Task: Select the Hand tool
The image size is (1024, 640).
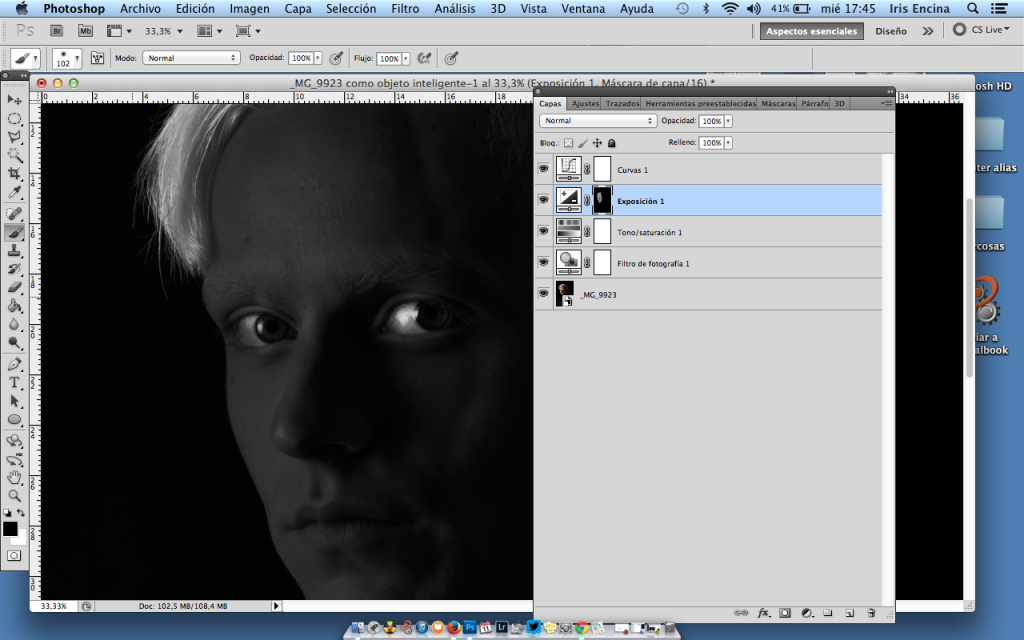Action: (15, 477)
